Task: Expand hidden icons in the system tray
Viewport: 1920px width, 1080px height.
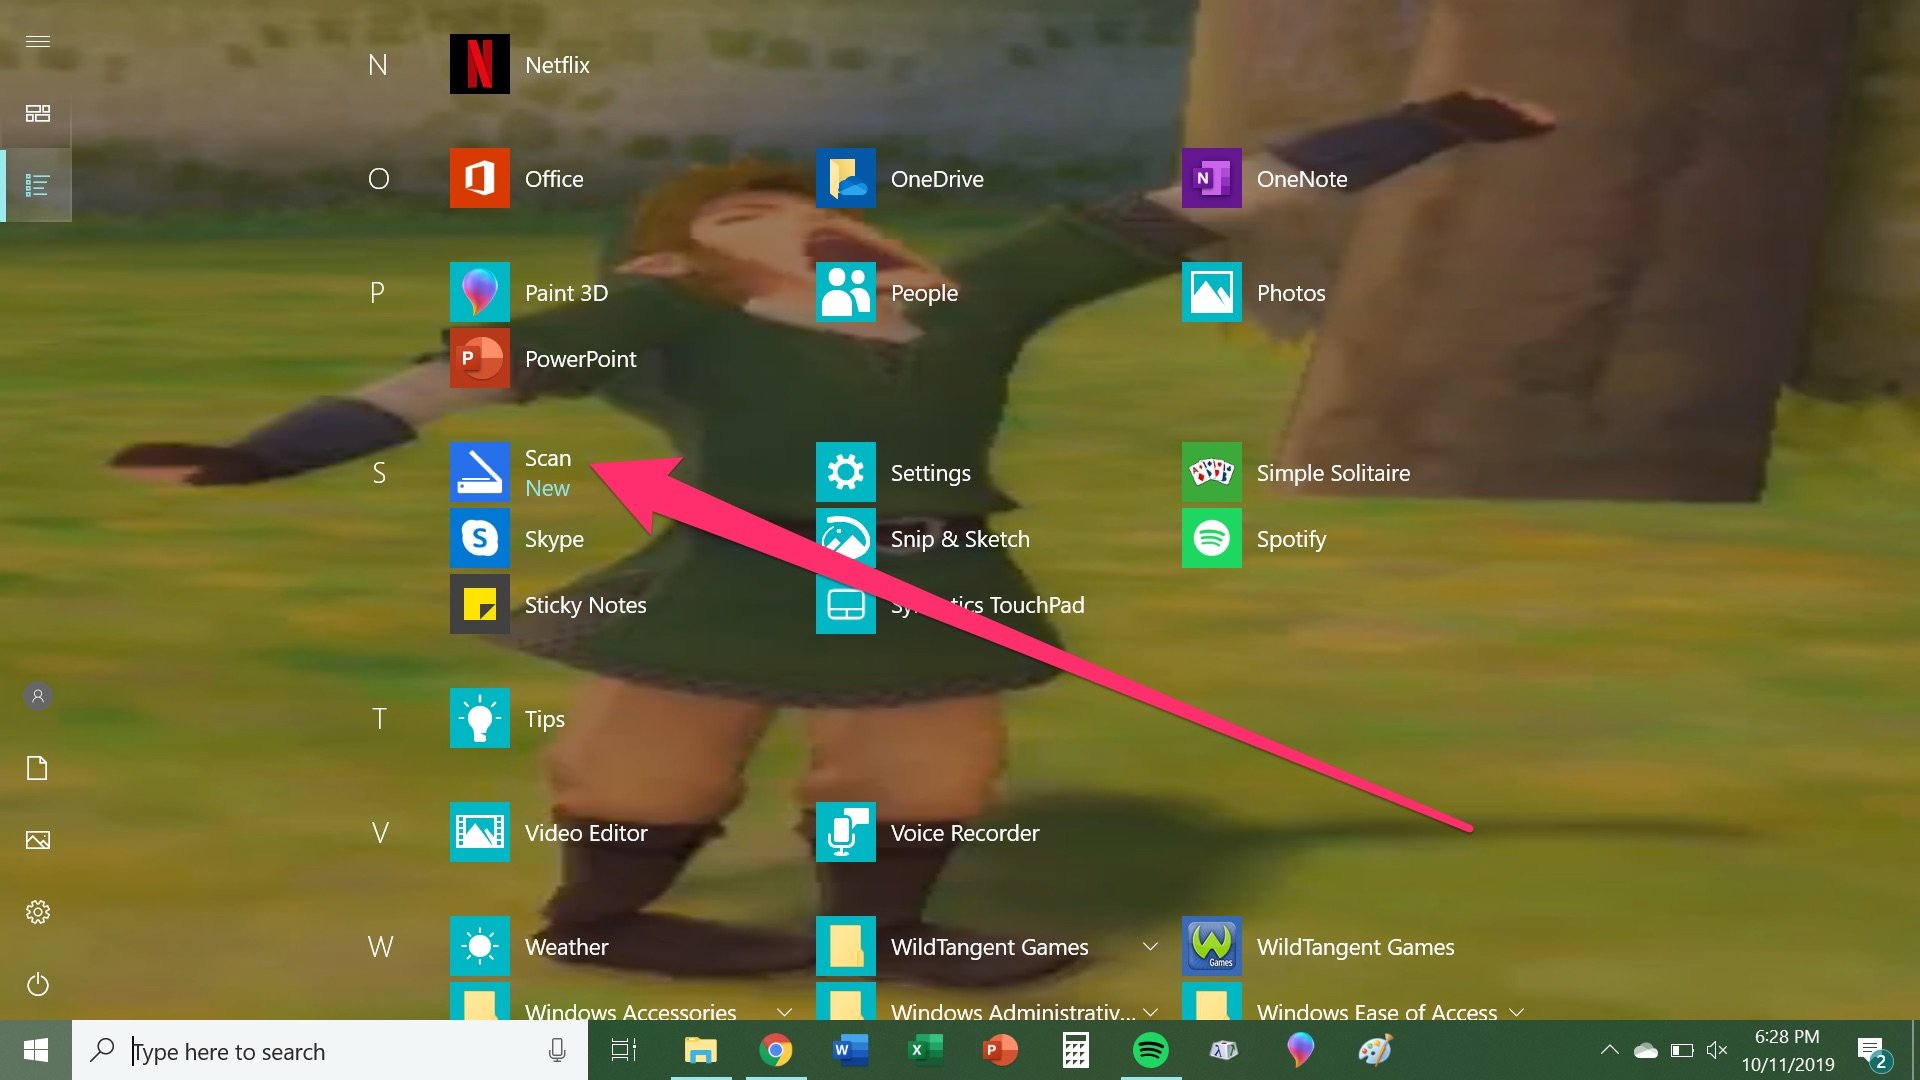Action: click(1611, 1050)
